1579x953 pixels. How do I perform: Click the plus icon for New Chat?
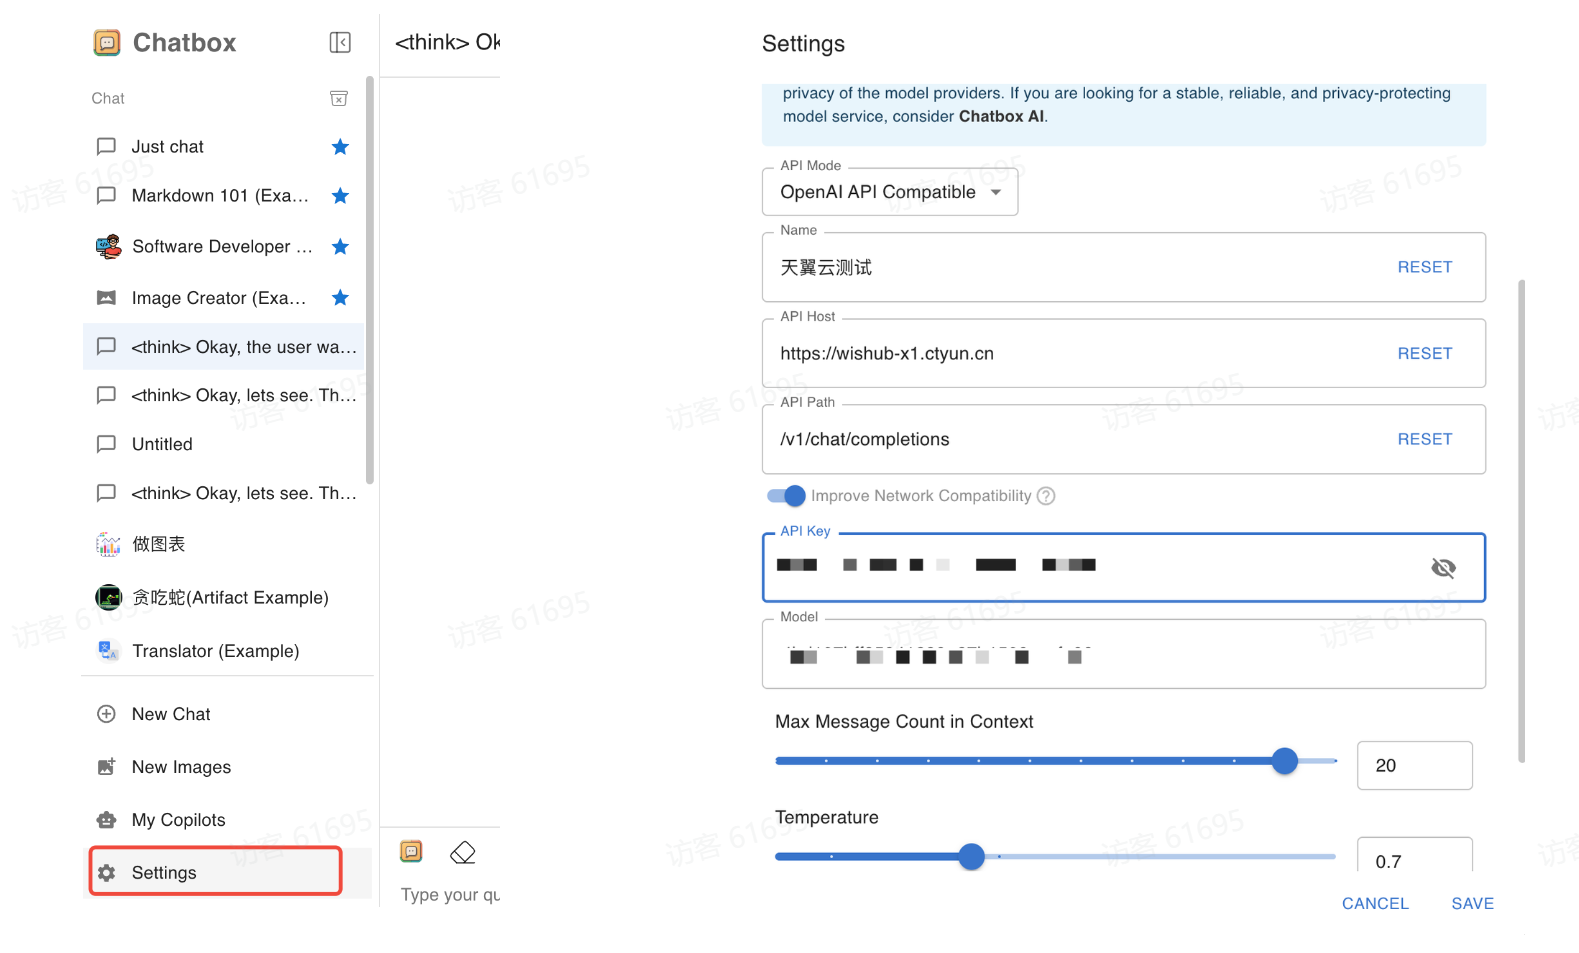106,714
